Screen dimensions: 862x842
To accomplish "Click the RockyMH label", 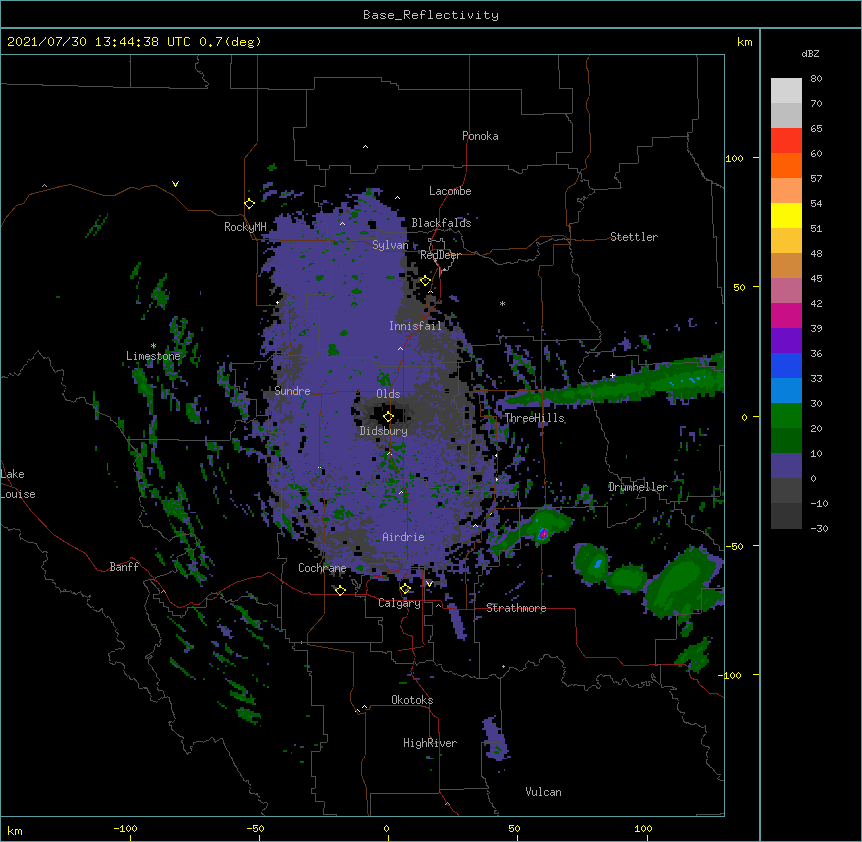I will pos(245,227).
